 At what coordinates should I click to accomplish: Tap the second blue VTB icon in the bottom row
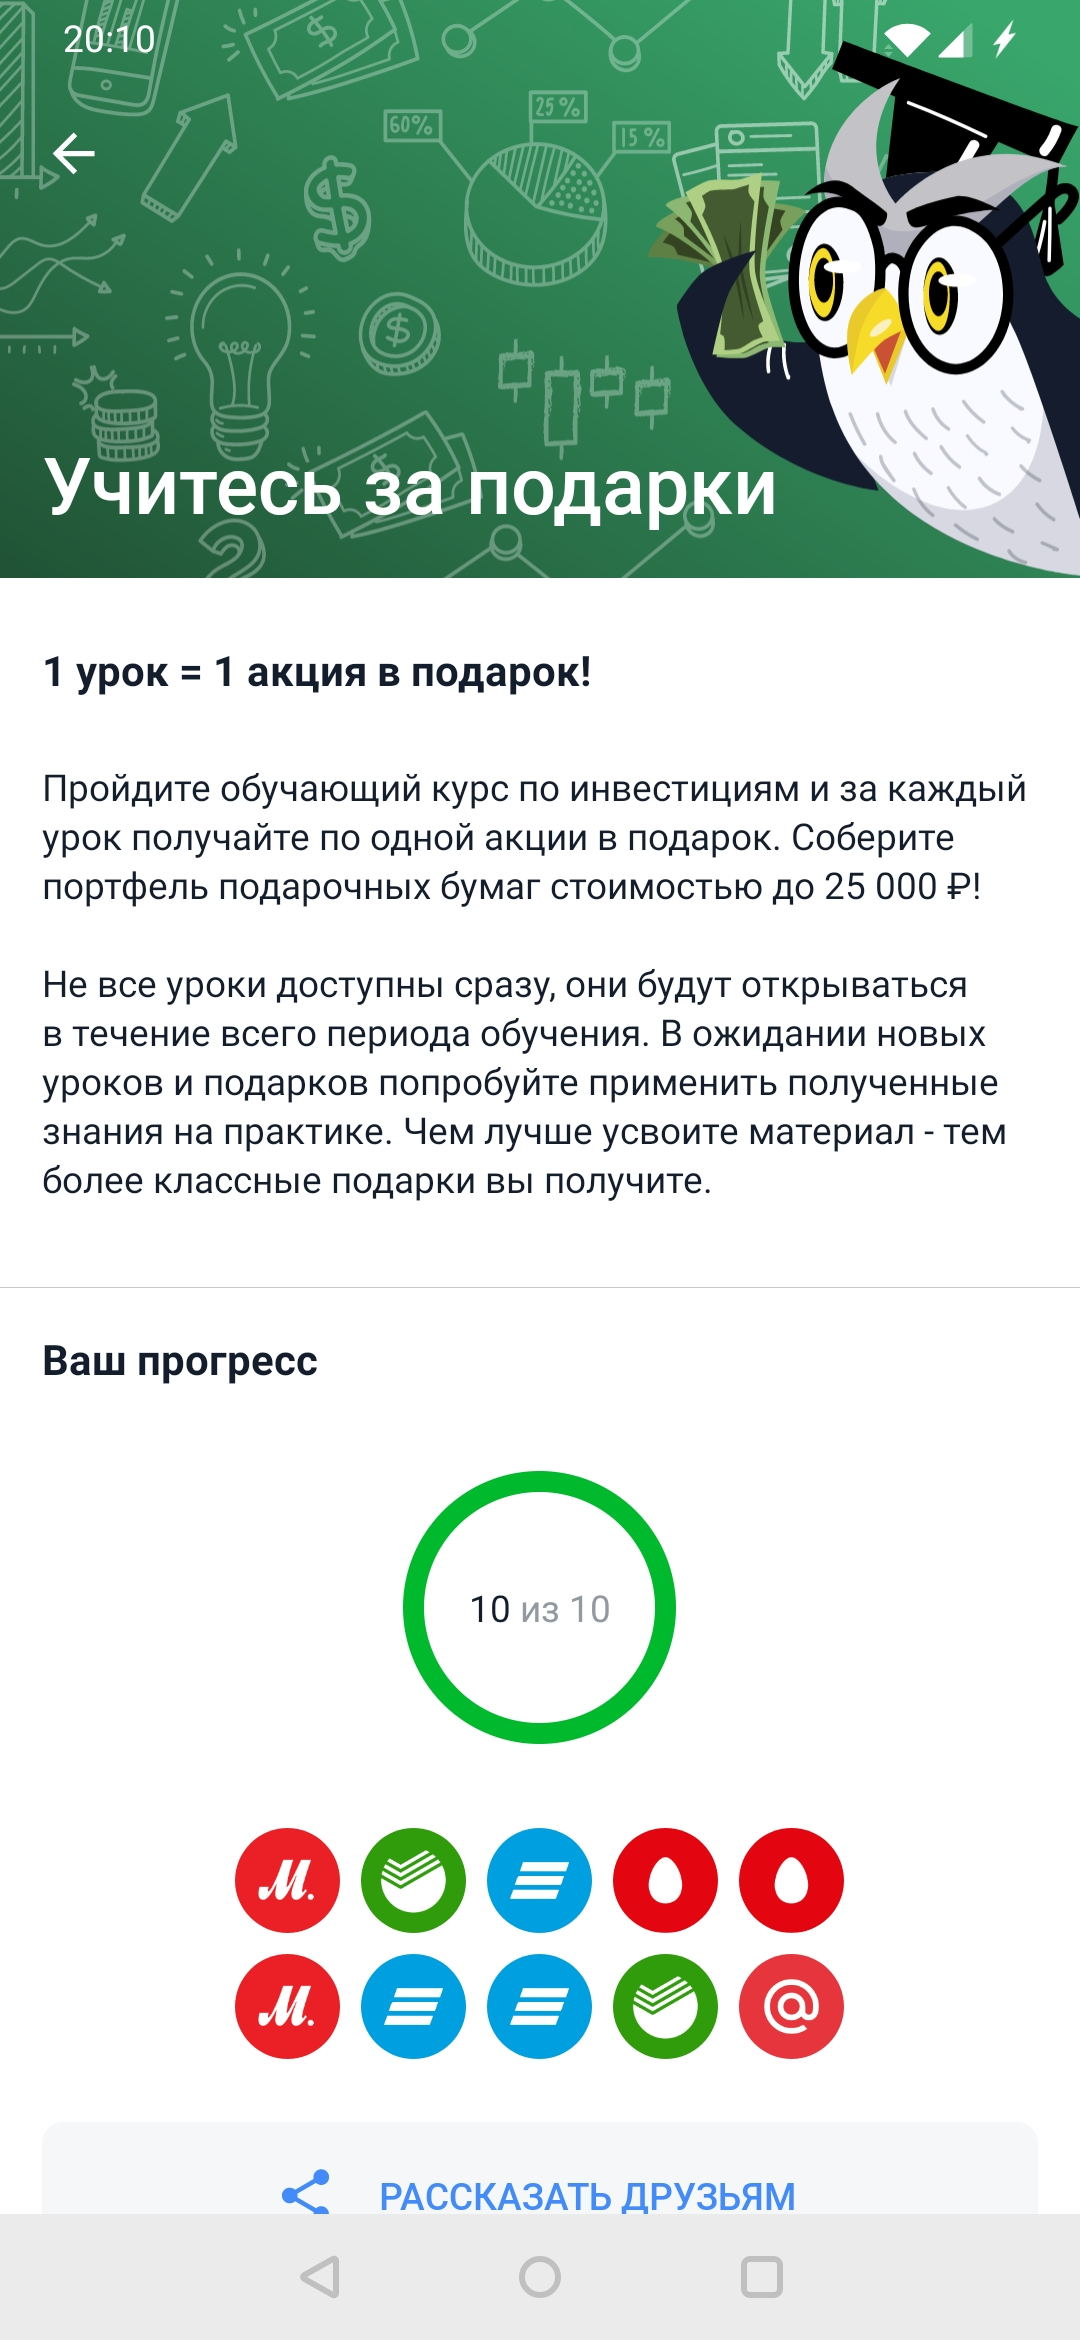413,2006
